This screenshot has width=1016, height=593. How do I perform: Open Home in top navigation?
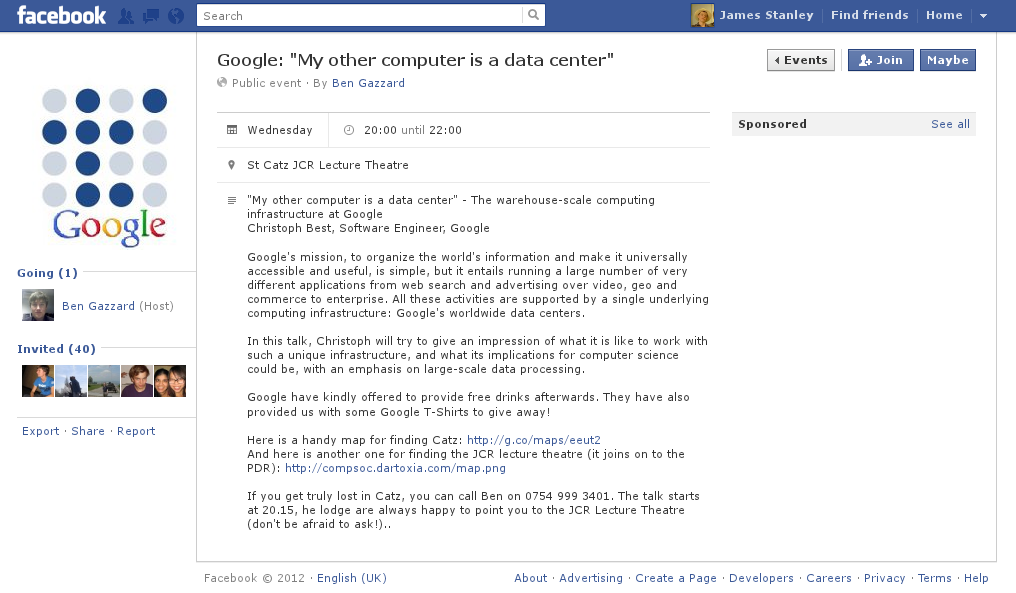coord(944,16)
